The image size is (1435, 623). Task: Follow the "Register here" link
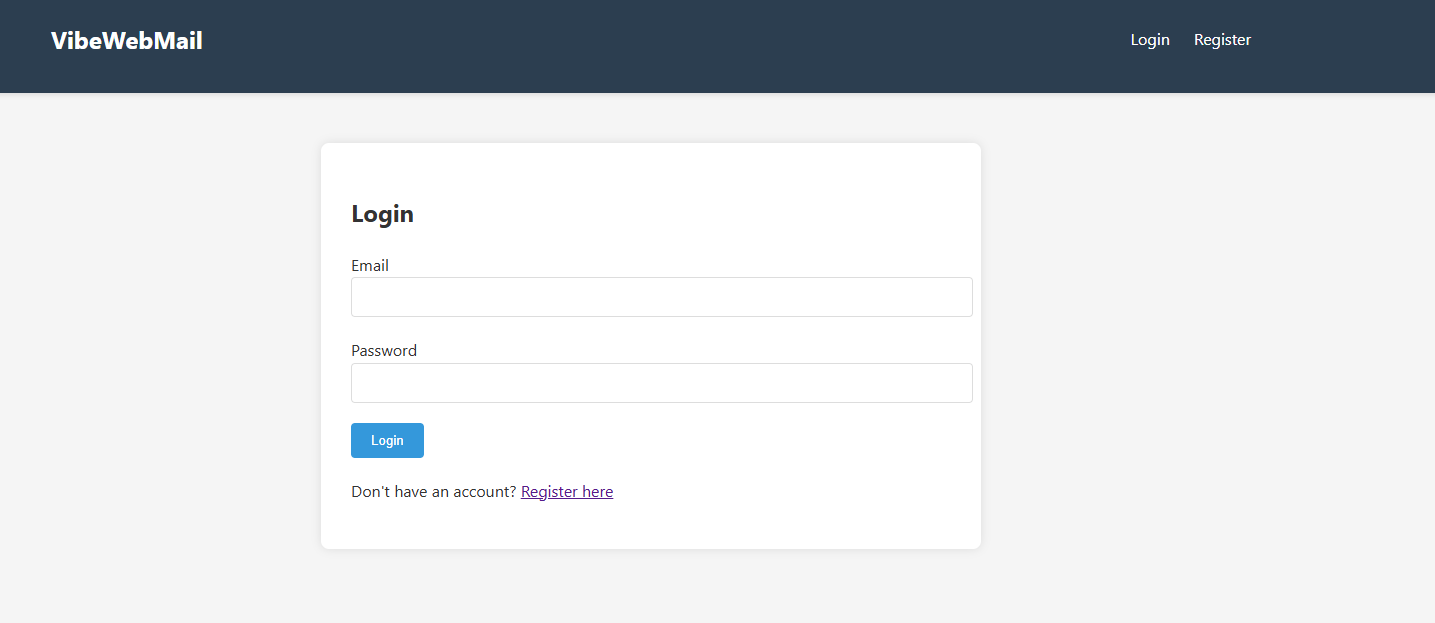[567, 492]
